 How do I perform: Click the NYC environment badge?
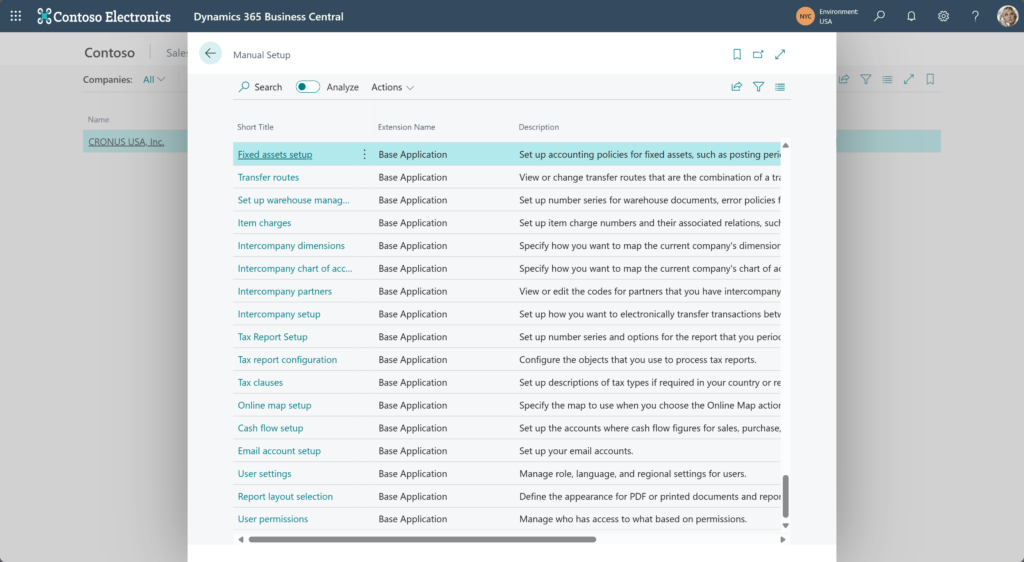pos(805,16)
